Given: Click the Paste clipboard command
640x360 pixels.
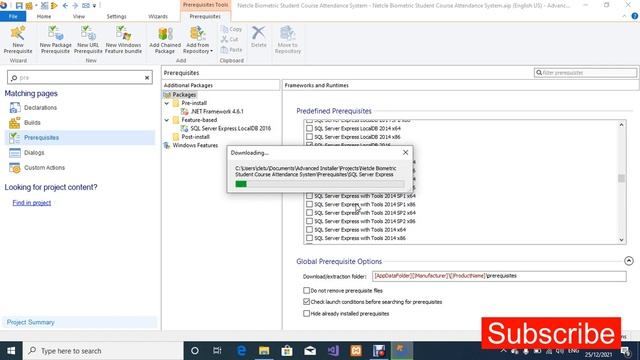Looking at the screenshot, I should pos(231,50).
